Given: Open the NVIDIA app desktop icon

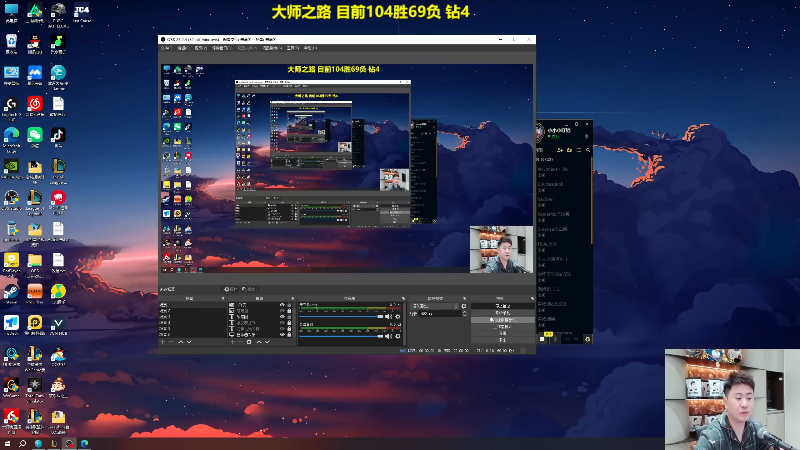Looking at the screenshot, I should click(11, 166).
